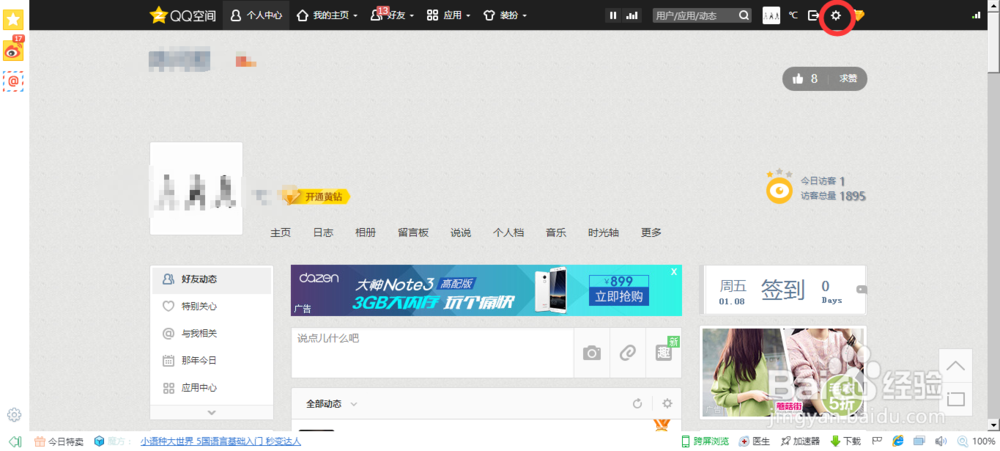Screen dimensions: 1000x451
Task: Click the 加速器 status bar icon
Action: [x=800, y=441]
